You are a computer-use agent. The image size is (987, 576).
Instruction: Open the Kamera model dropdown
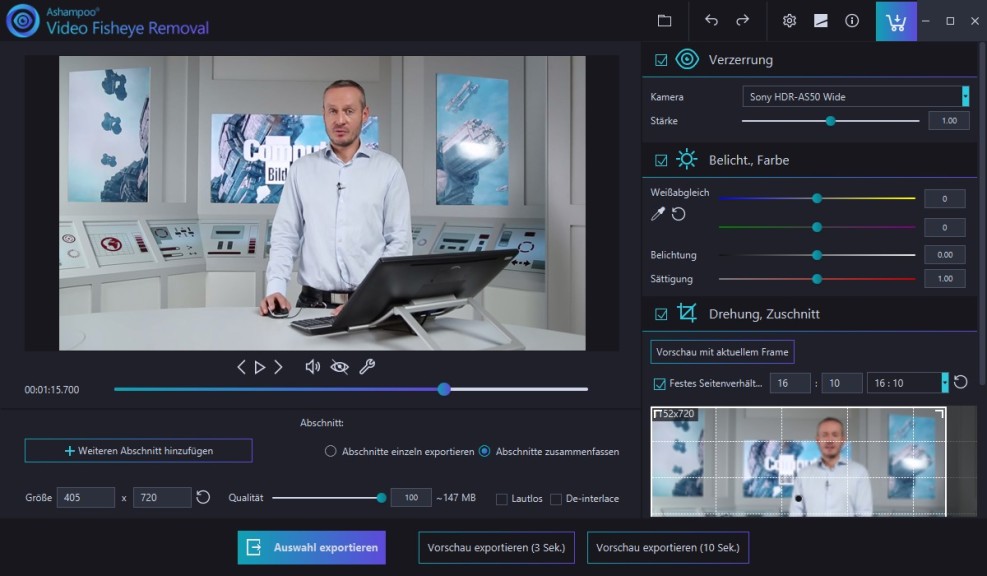click(965, 96)
